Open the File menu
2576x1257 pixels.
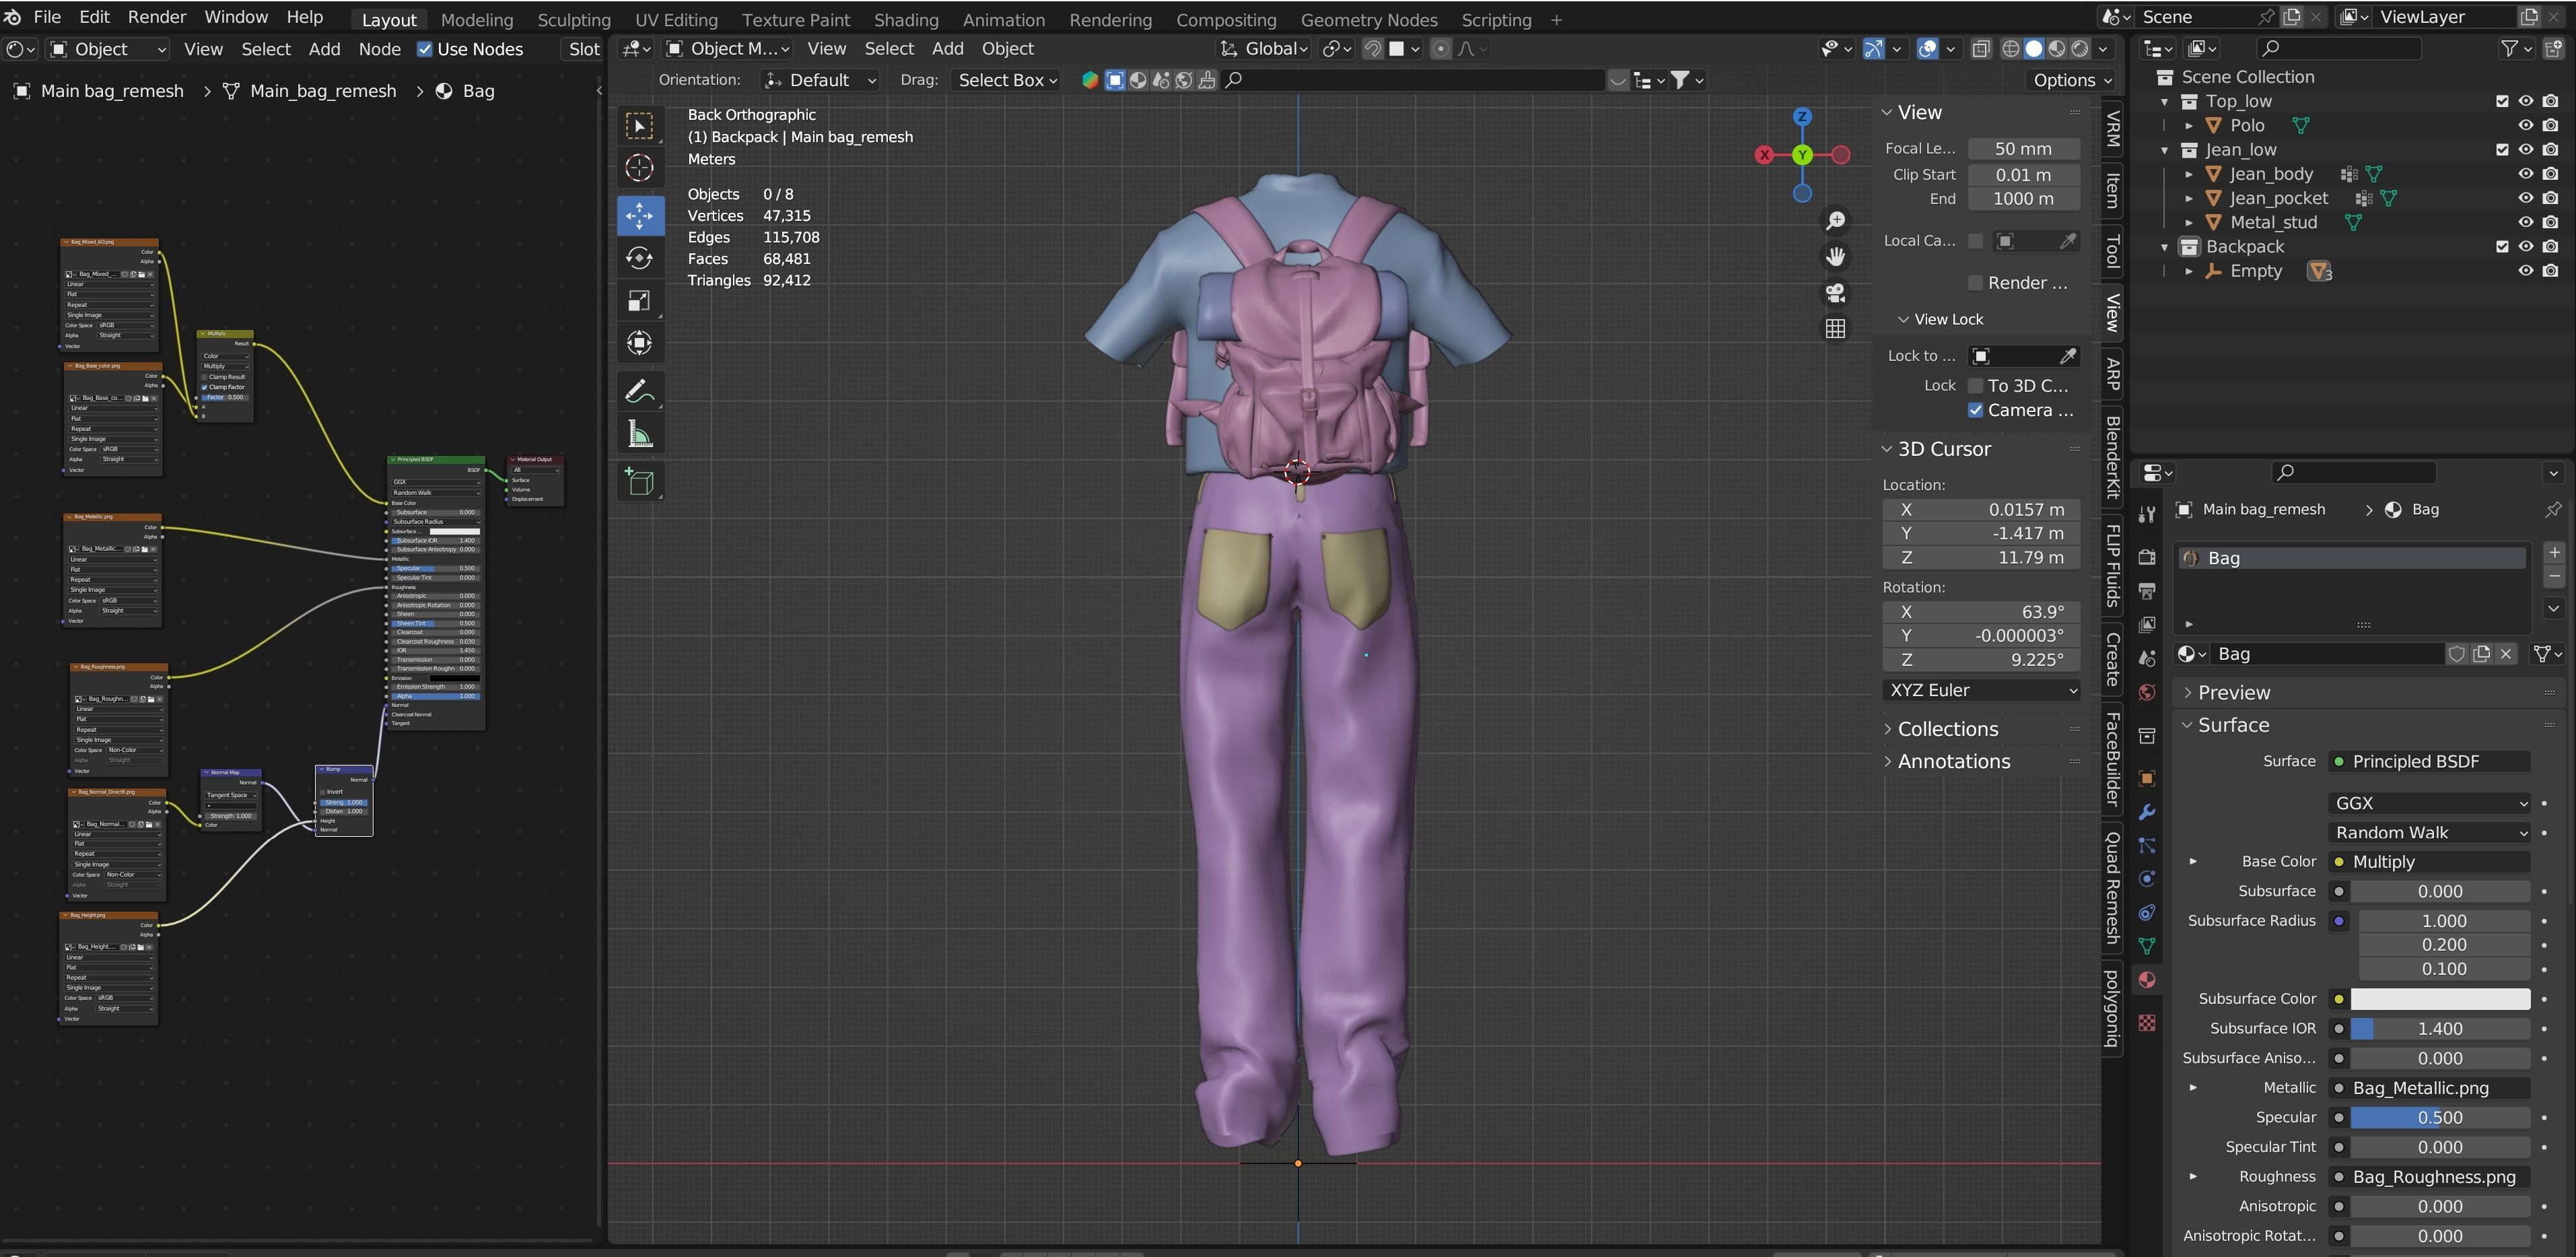point(47,17)
